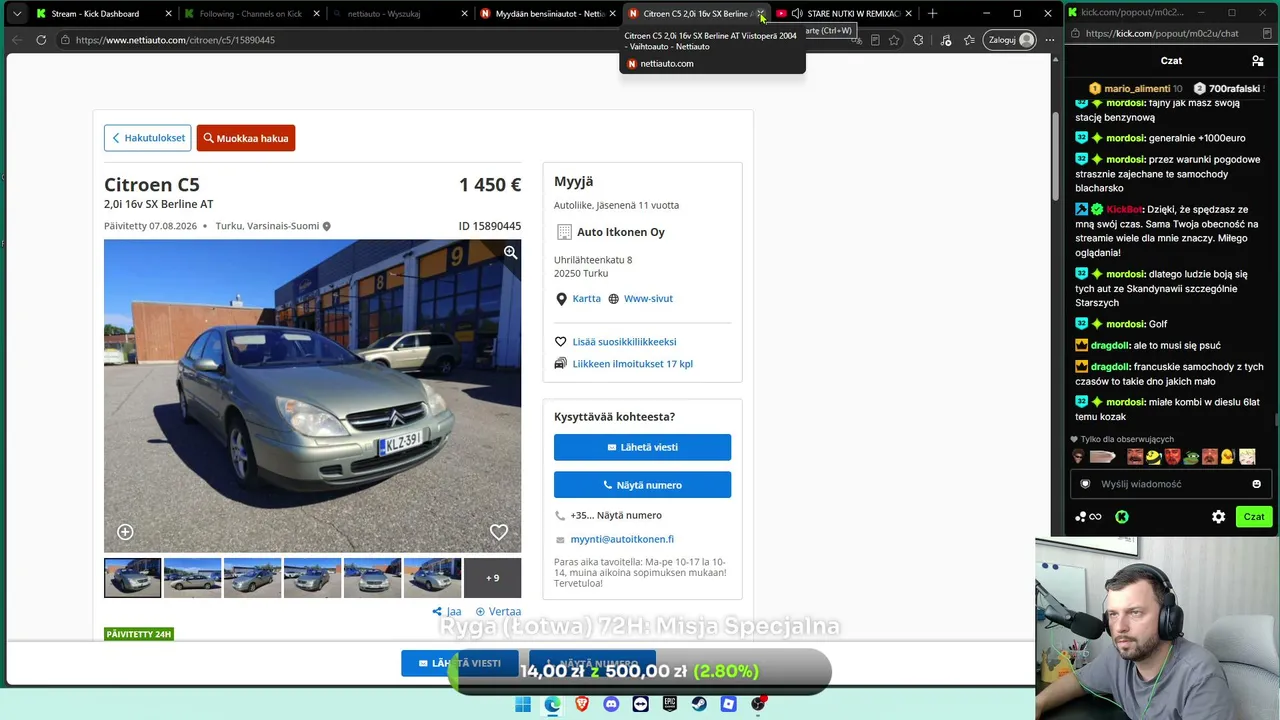This screenshot has width=1280, height=720.
Task: Click the Zaloguj profile sign-in button
Action: pos(1010,40)
